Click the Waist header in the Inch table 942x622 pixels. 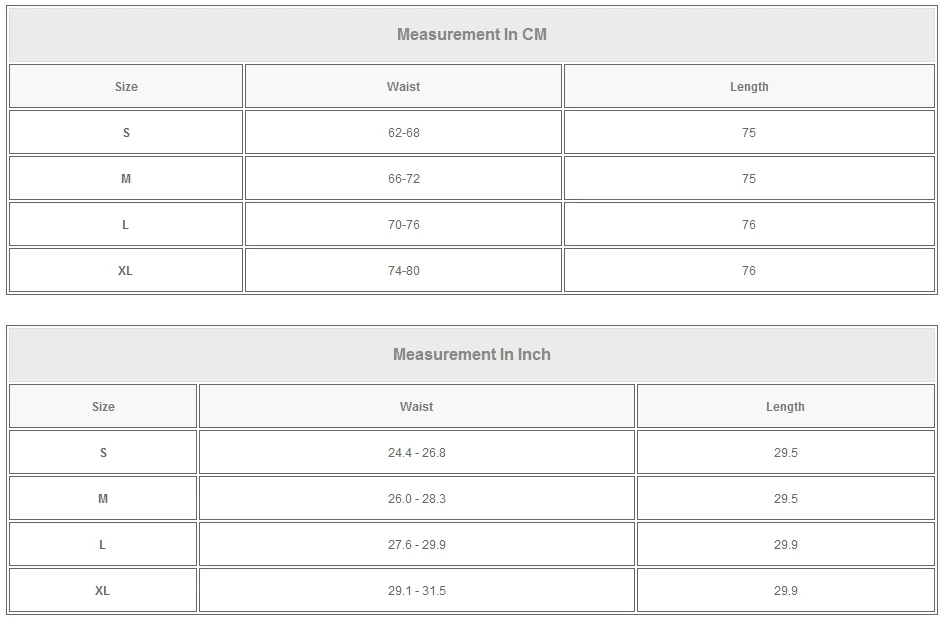[x=416, y=407]
